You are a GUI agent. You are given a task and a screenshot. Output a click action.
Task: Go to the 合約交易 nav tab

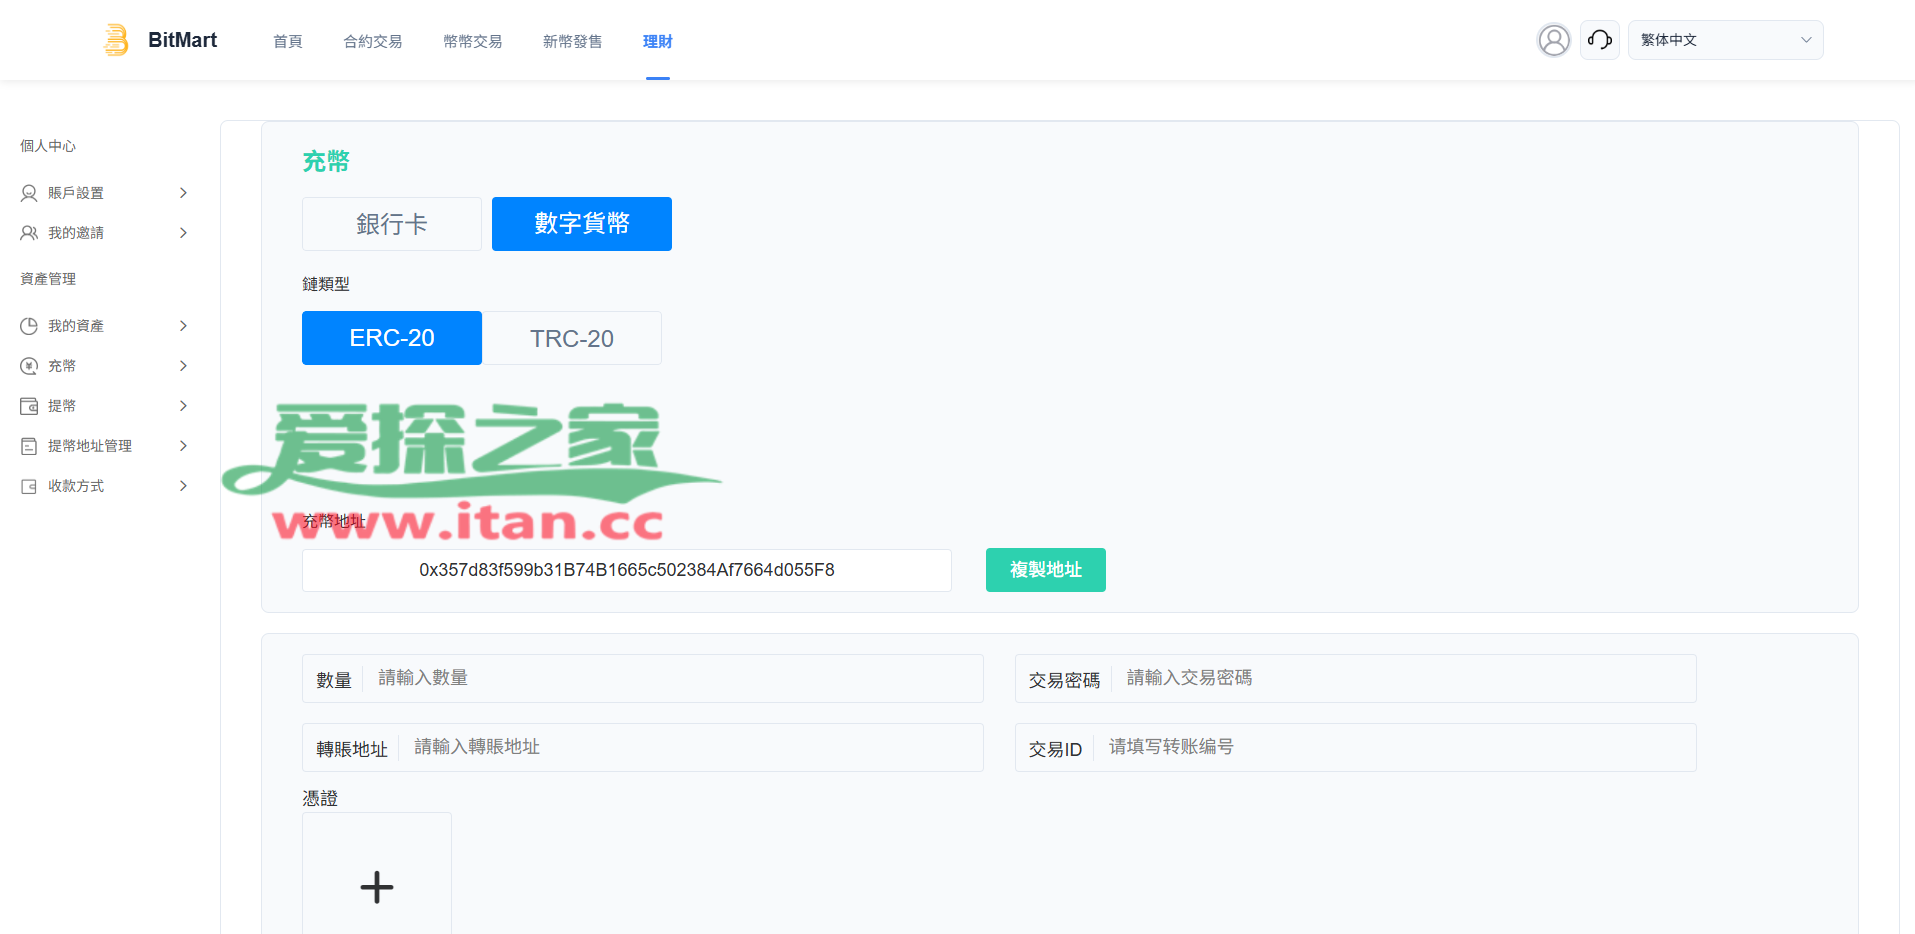372,41
